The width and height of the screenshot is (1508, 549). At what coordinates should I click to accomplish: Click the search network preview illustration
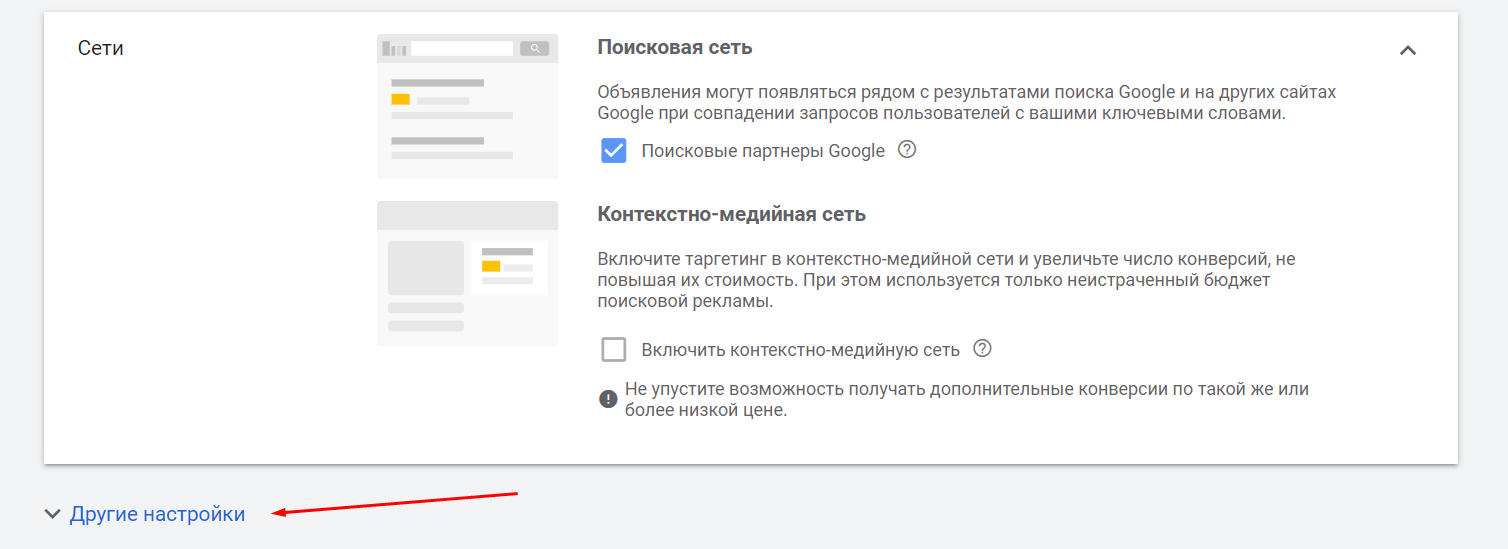click(x=467, y=106)
